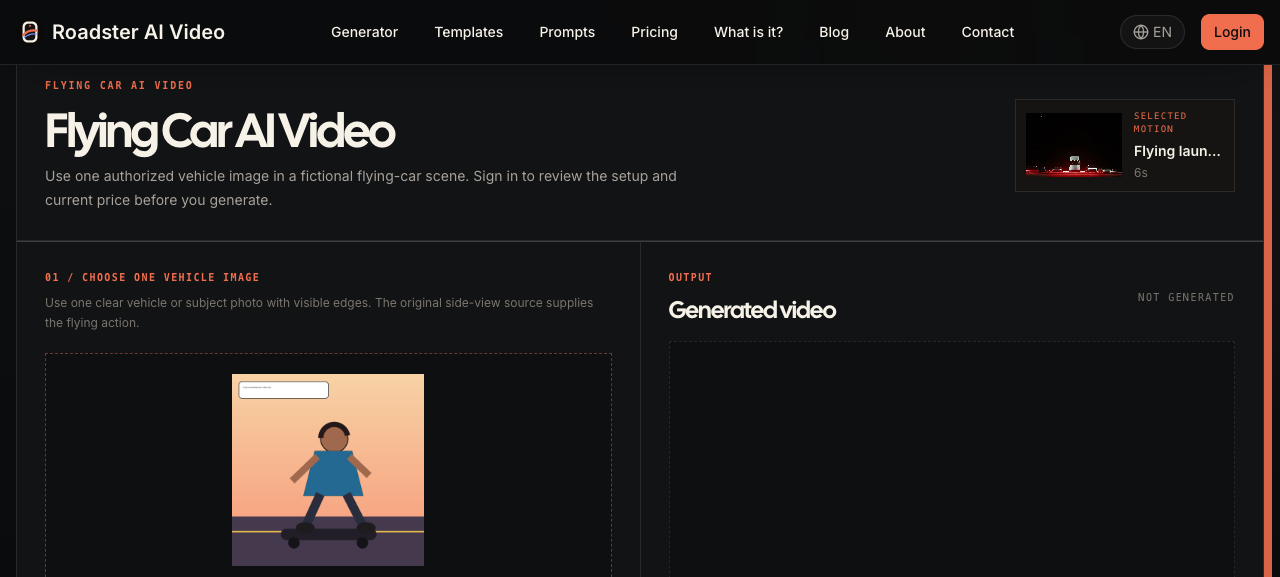Go to the About page
Image resolution: width=1280 pixels, height=577 pixels.
click(x=905, y=32)
